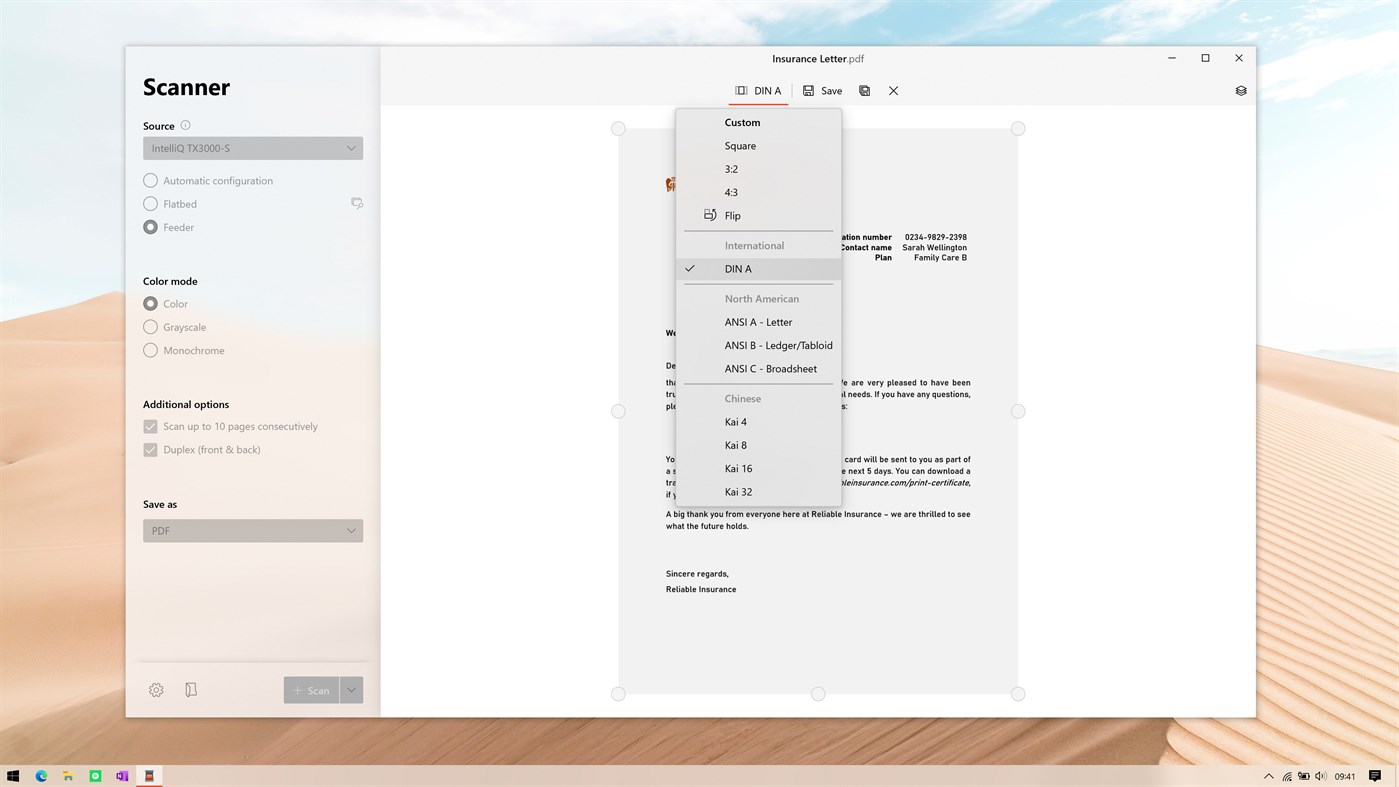The image size is (1399, 787).
Task: Select Kai 32 paper format
Action: click(758, 492)
